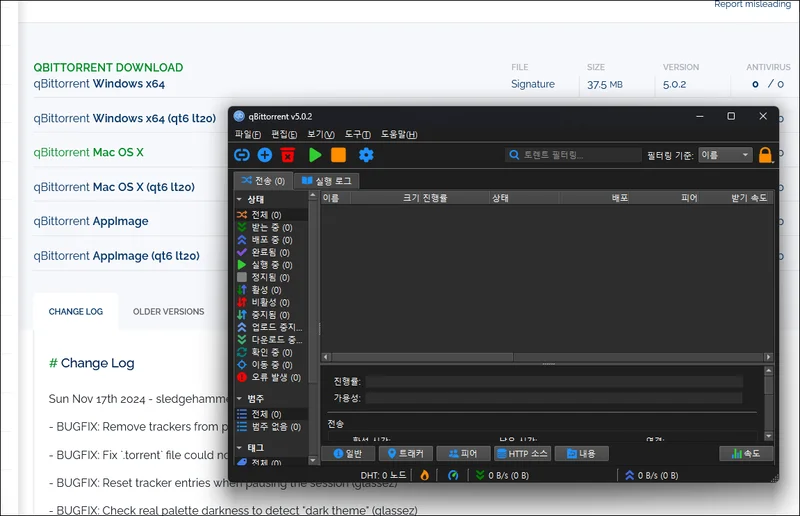Open HTTP 소스 tab
The image size is (800, 516).
click(x=522, y=453)
